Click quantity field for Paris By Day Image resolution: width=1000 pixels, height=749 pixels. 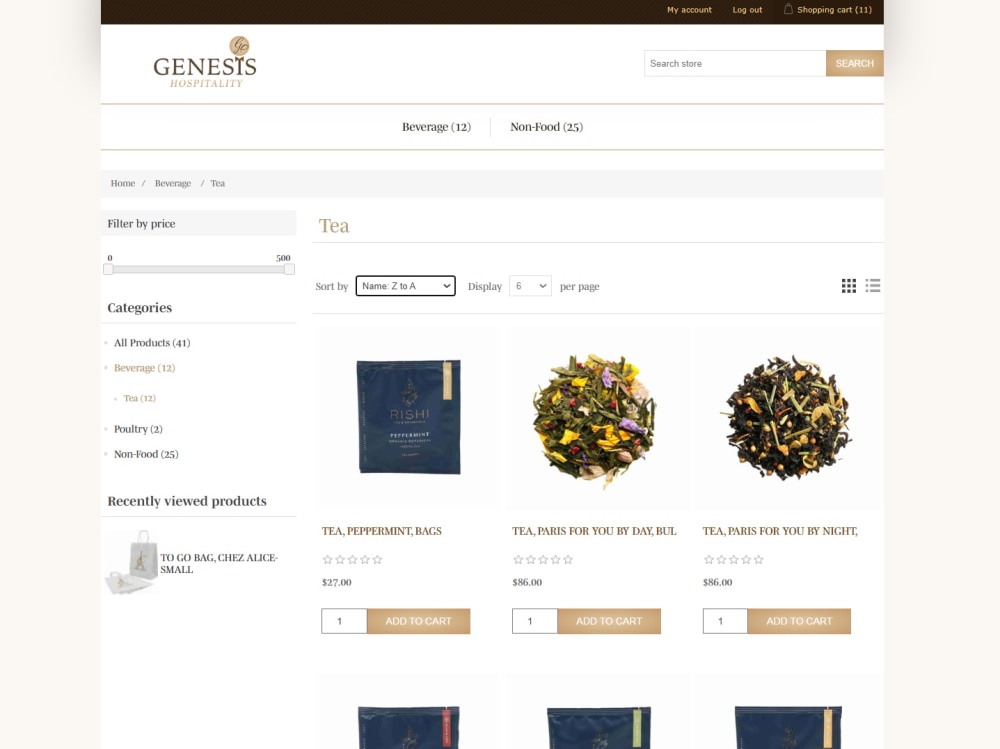[x=535, y=621]
